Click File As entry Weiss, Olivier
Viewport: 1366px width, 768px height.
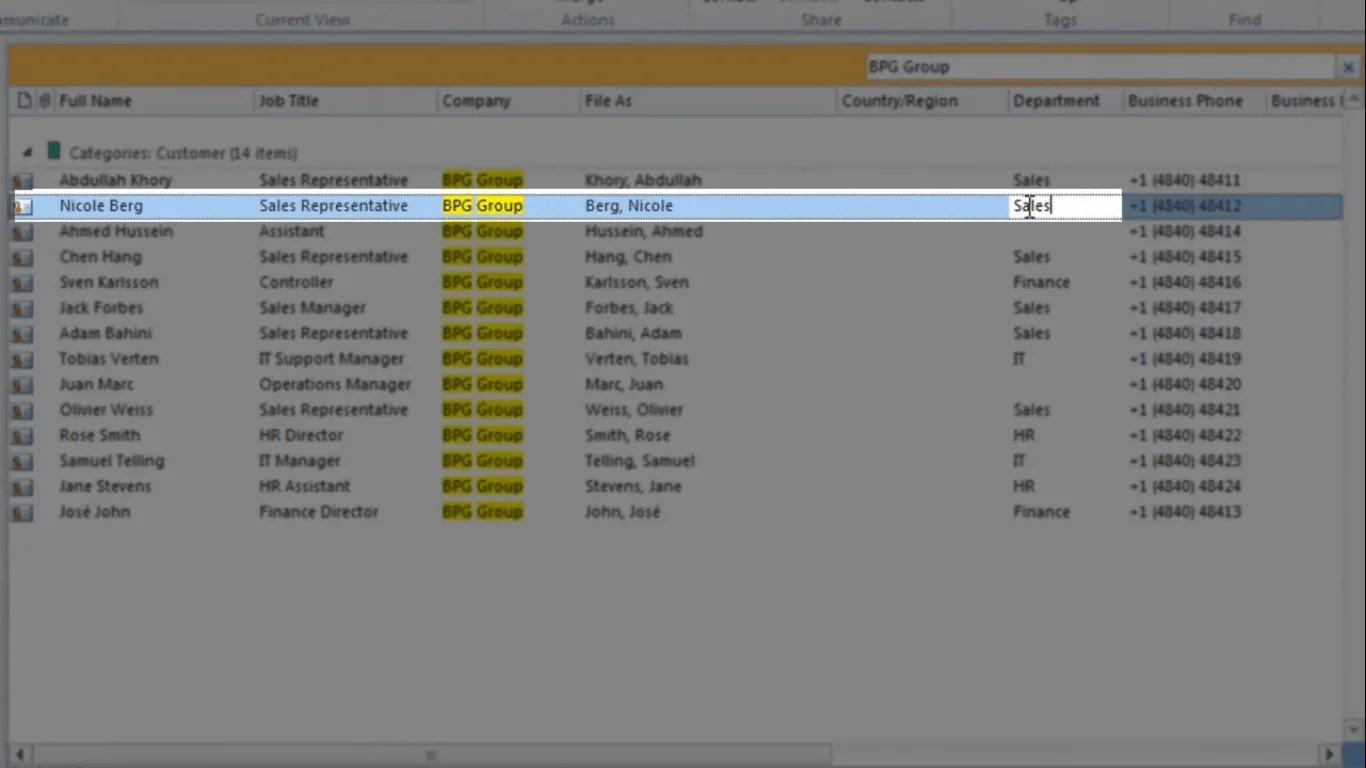[634, 410]
